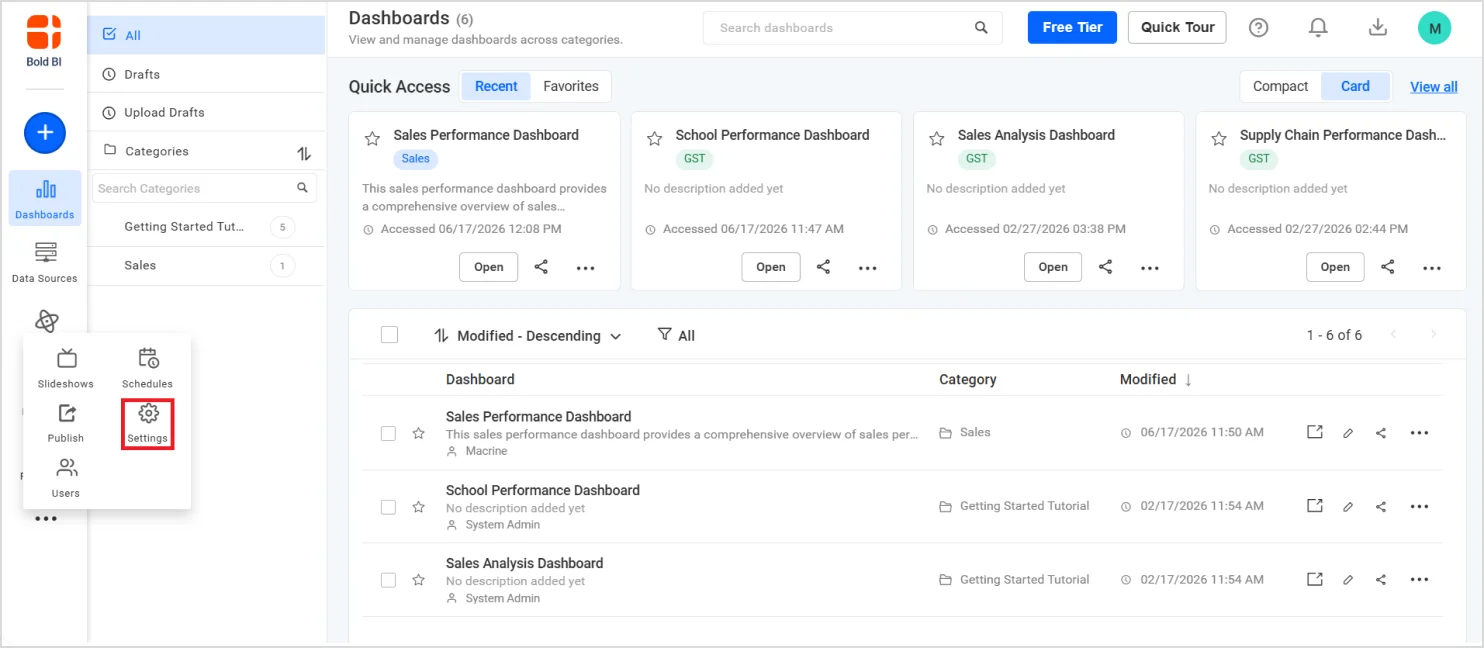Open more options on School Performance card

868,268
